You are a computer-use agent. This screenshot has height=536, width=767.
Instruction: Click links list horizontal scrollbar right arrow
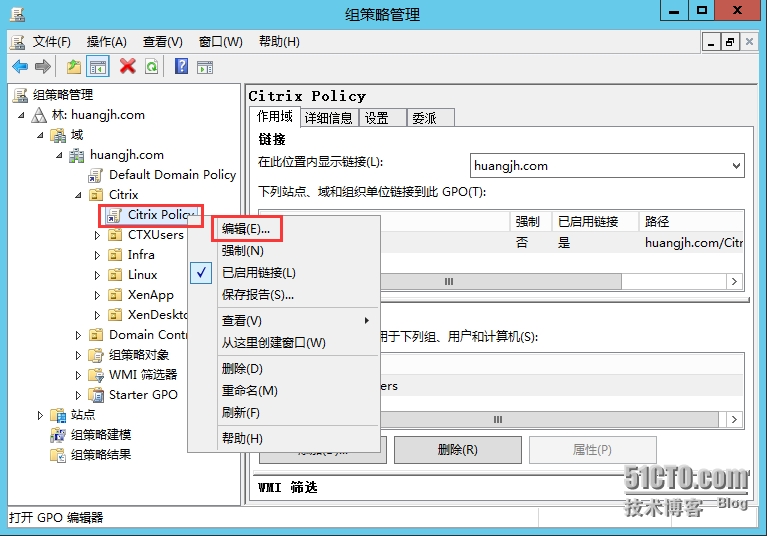pyautogui.click(x=734, y=282)
